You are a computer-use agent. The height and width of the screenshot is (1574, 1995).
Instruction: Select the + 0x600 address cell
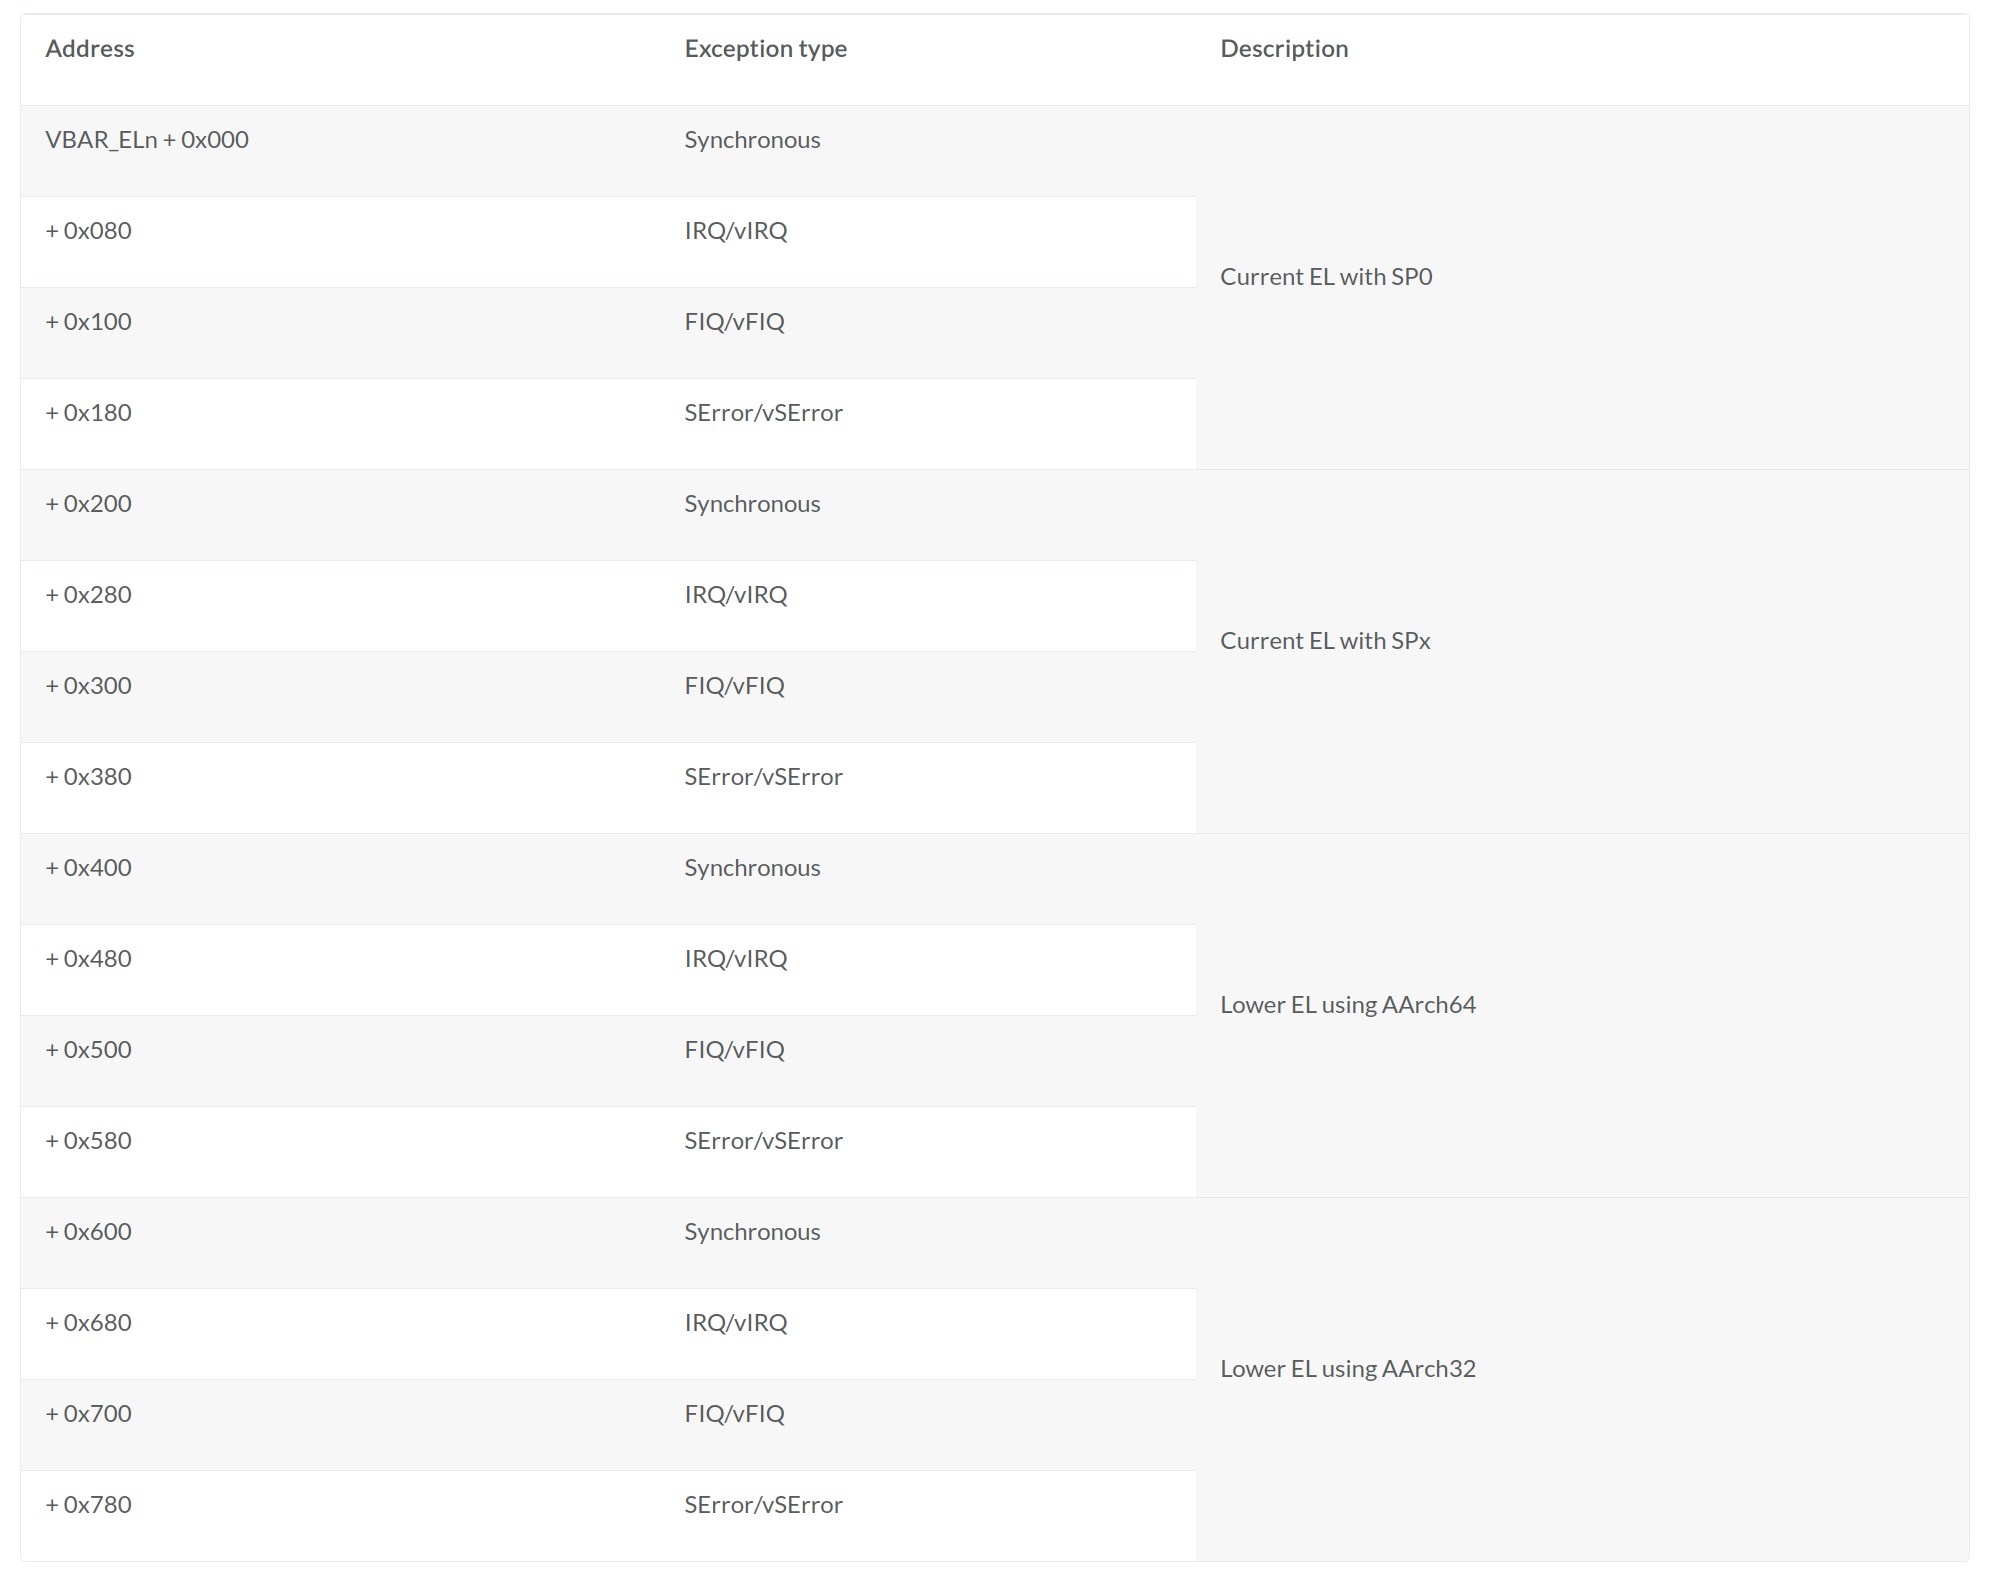pos(88,1232)
